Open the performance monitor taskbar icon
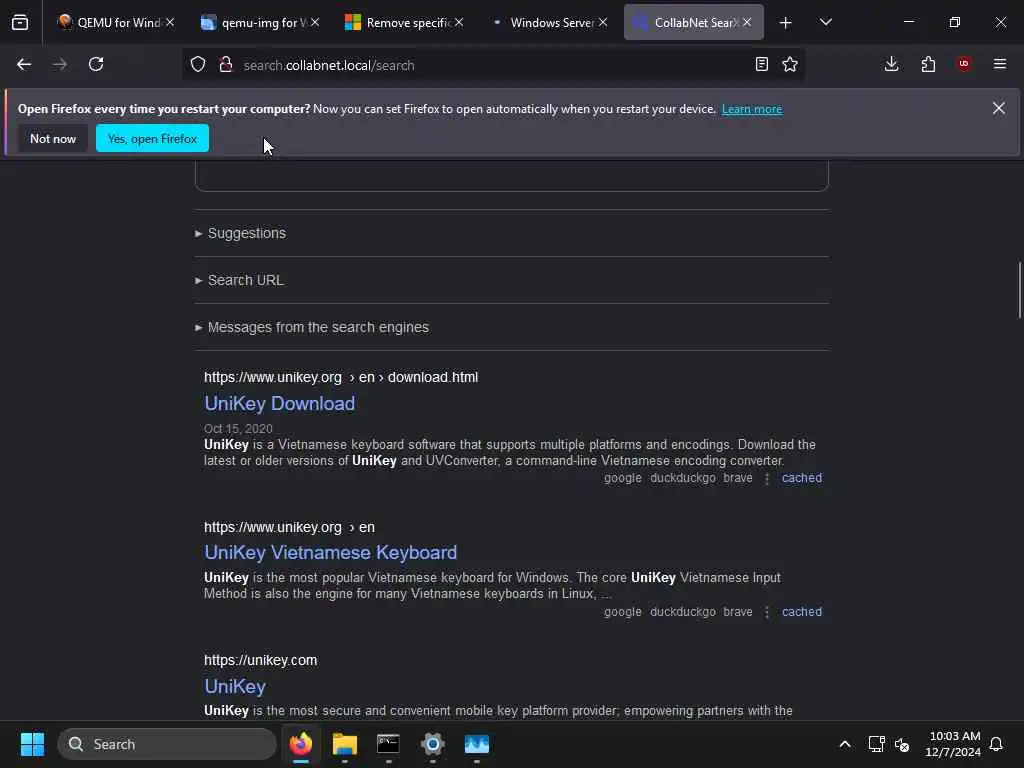 click(x=477, y=744)
